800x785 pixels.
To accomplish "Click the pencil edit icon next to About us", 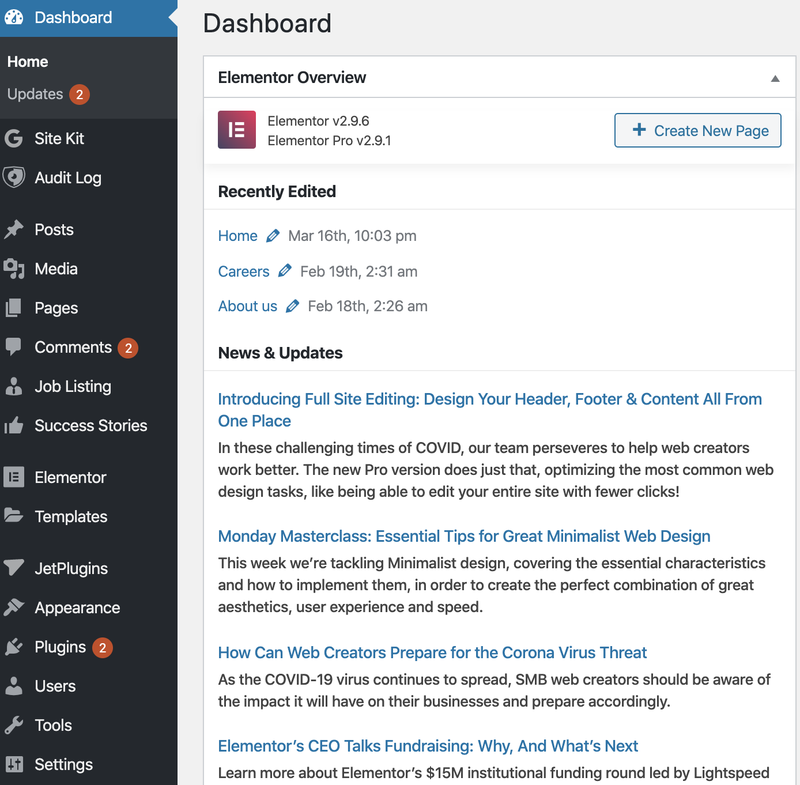I will coord(292,306).
